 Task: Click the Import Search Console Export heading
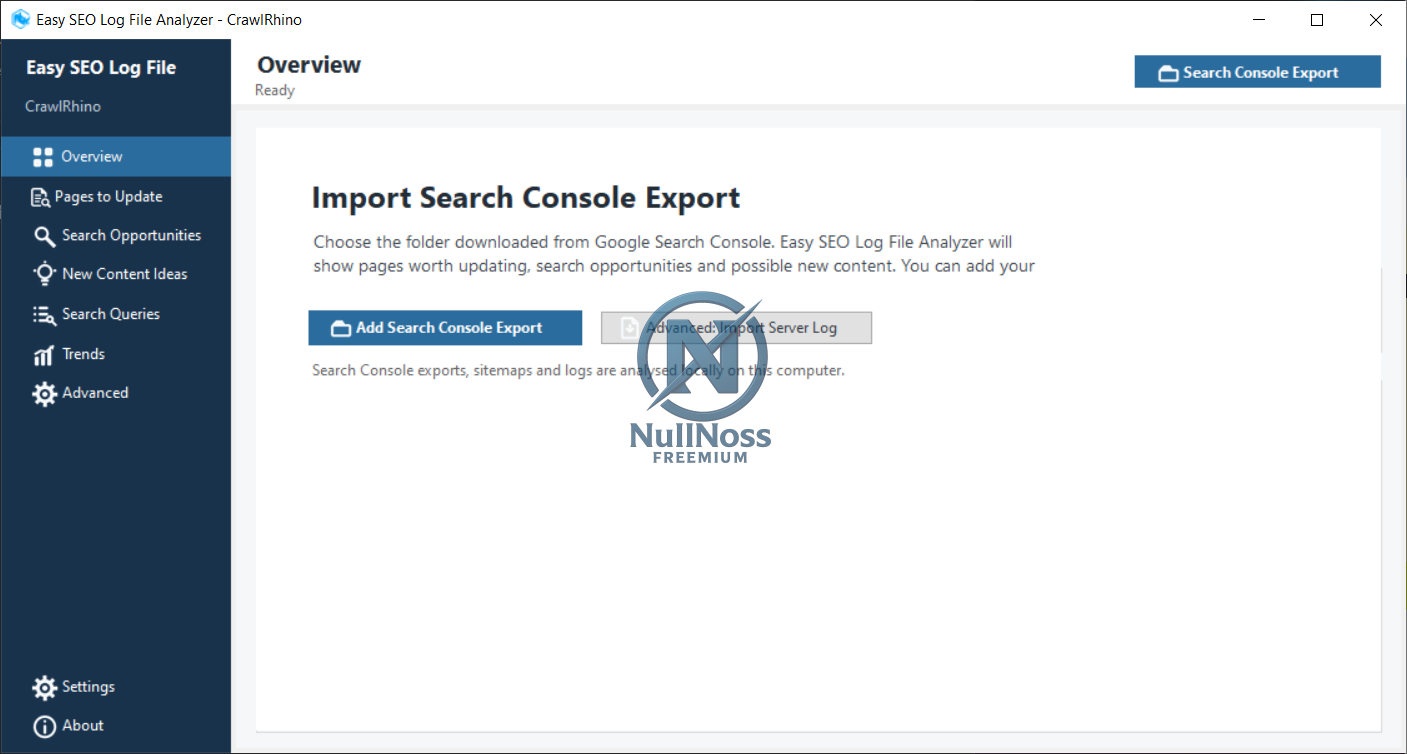tap(526, 198)
